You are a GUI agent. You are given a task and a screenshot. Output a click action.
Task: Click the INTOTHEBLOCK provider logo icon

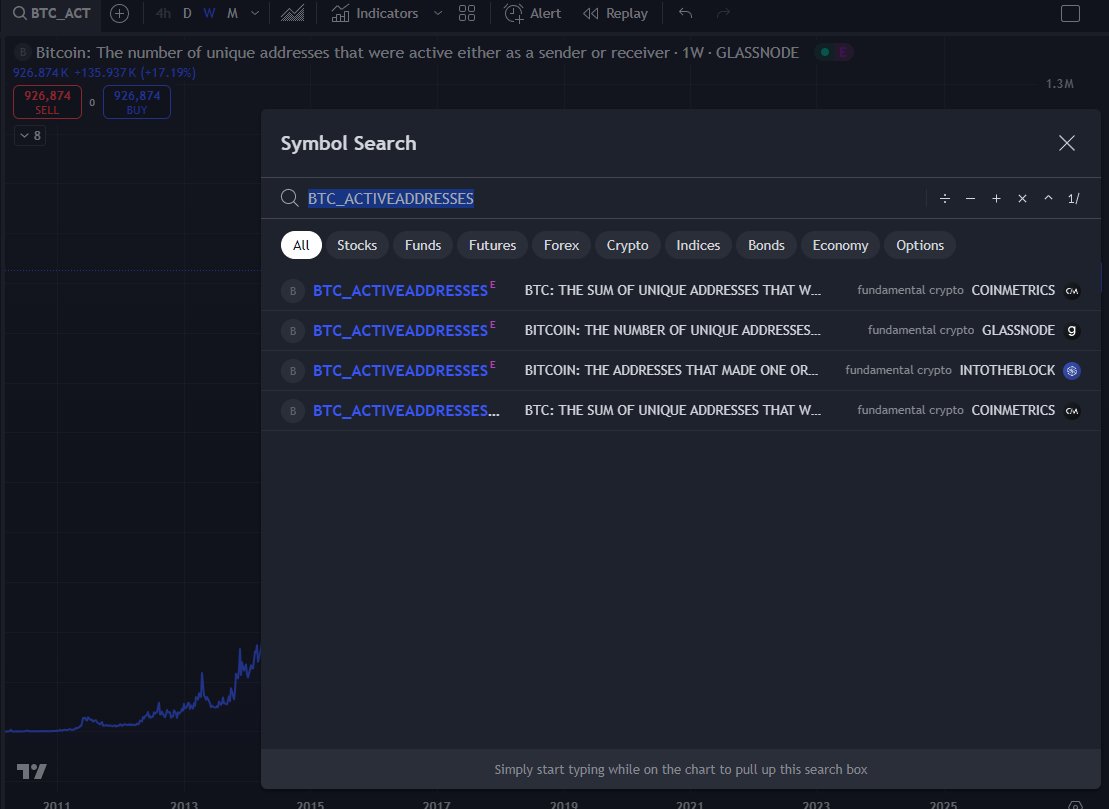(1072, 371)
